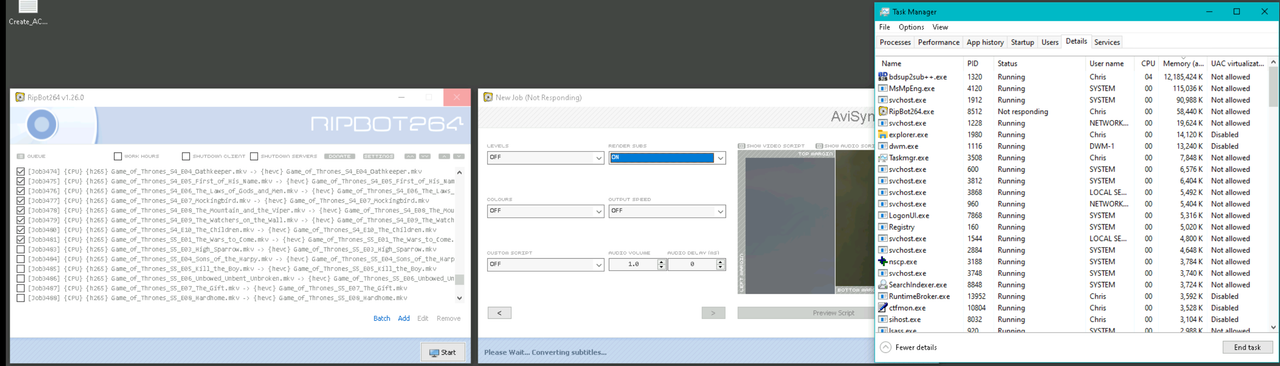
Task: Open the File menu in Task Manager
Action: click(885, 27)
